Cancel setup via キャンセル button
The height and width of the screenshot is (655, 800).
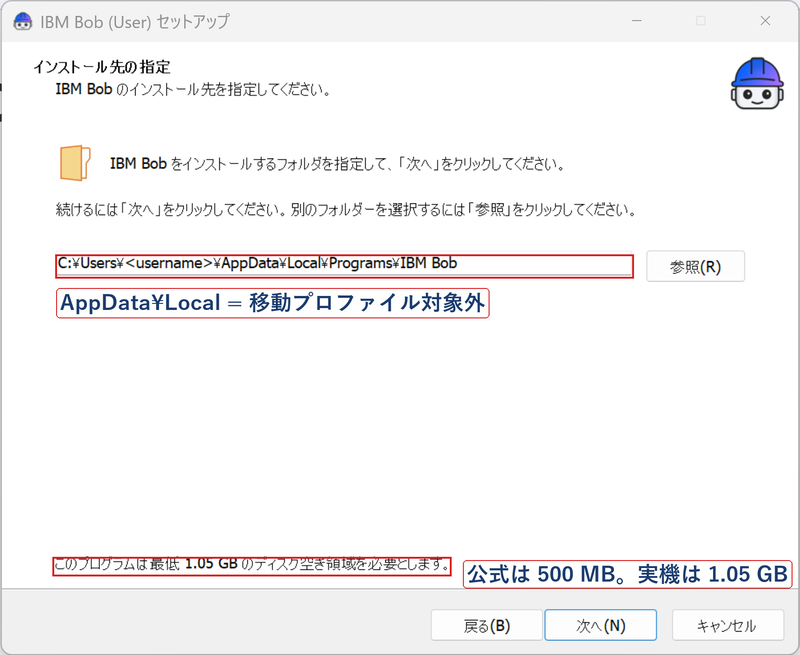(x=728, y=625)
